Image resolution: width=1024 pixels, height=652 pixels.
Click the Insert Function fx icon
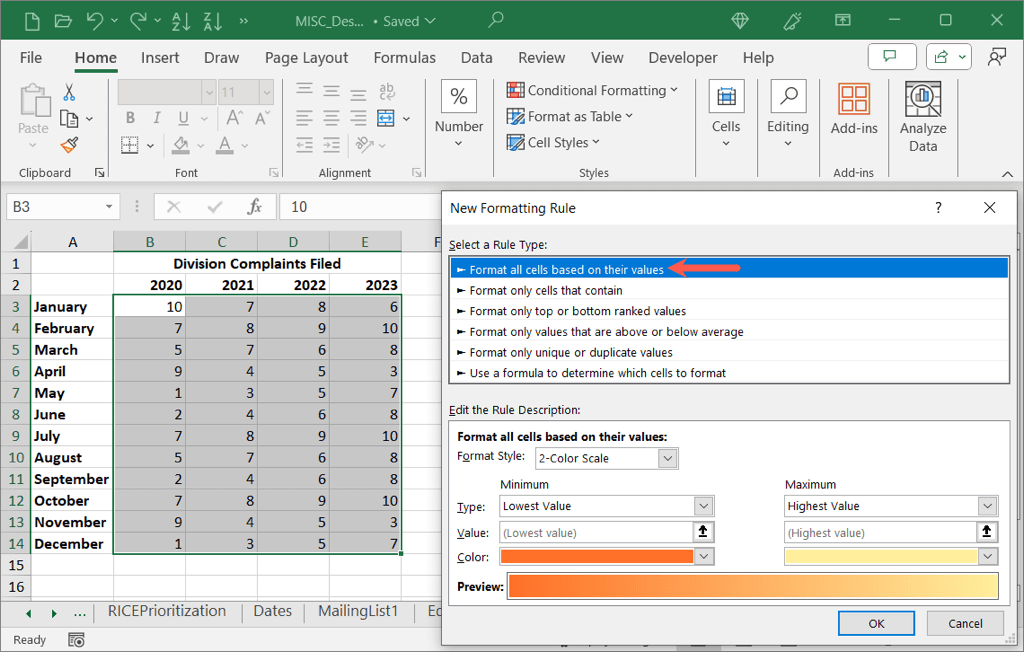pos(255,207)
